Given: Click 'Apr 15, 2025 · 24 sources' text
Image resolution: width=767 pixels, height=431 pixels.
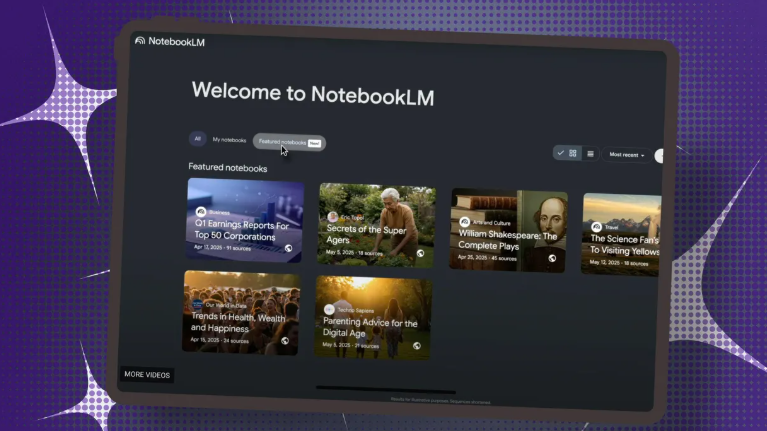Looking at the screenshot, I should [219, 340].
